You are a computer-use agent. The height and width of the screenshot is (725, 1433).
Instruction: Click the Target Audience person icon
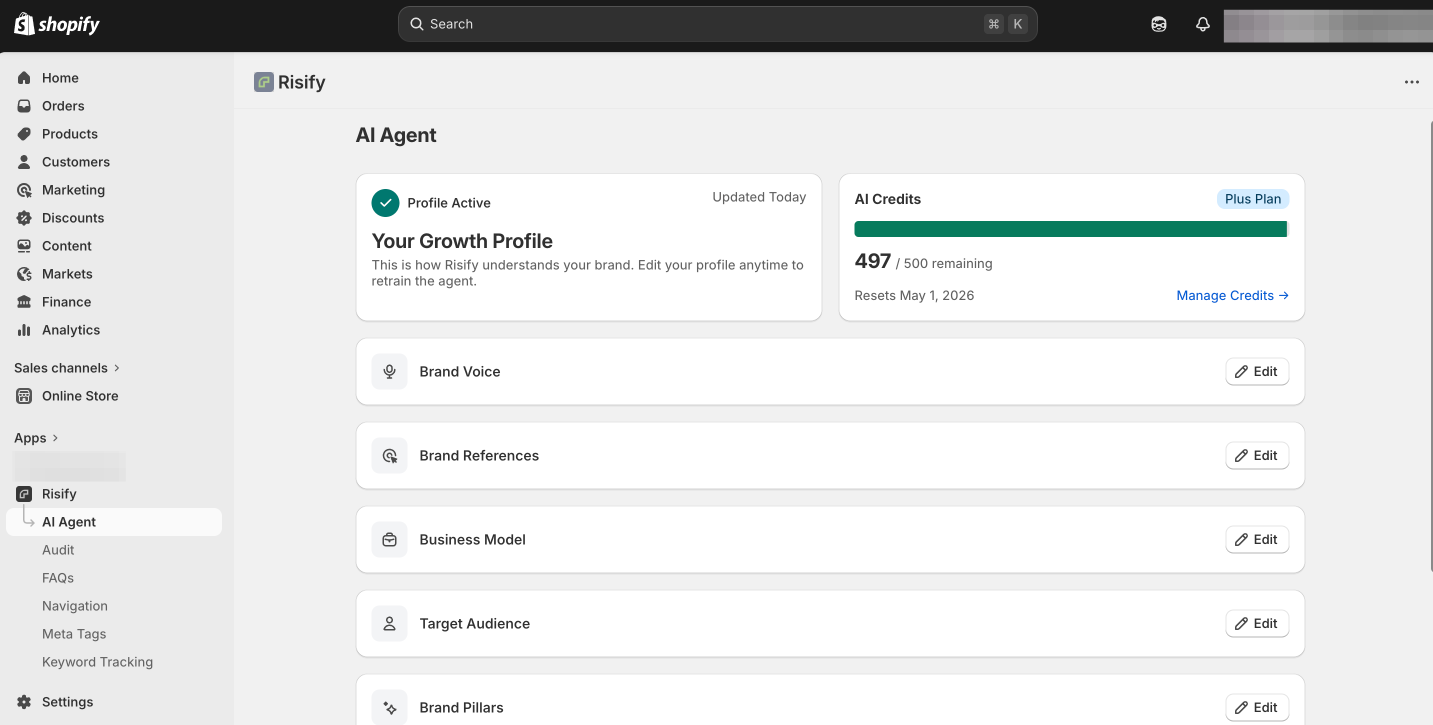pyautogui.click(x=390, y=624)
